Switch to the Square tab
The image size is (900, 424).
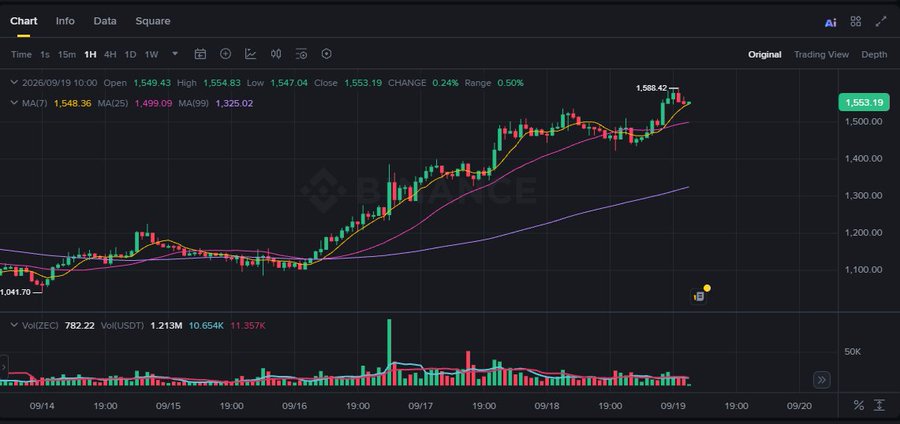tap(153, 21)
